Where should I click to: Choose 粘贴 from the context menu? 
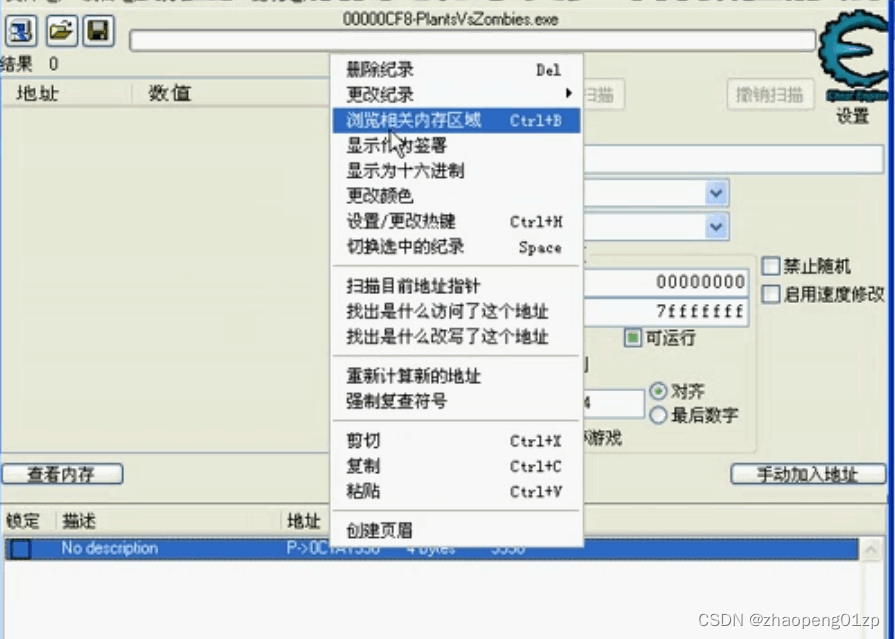(456, 491)
